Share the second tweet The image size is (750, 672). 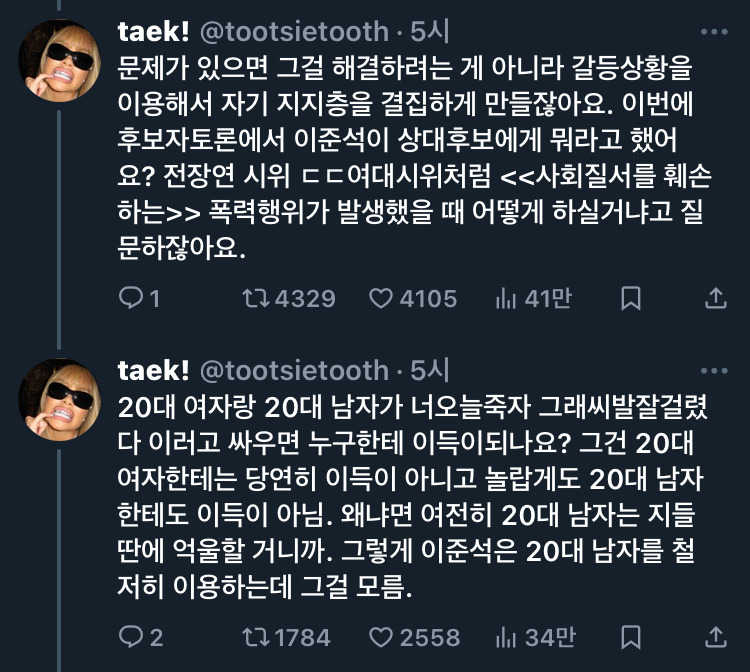tap(716, 637)
